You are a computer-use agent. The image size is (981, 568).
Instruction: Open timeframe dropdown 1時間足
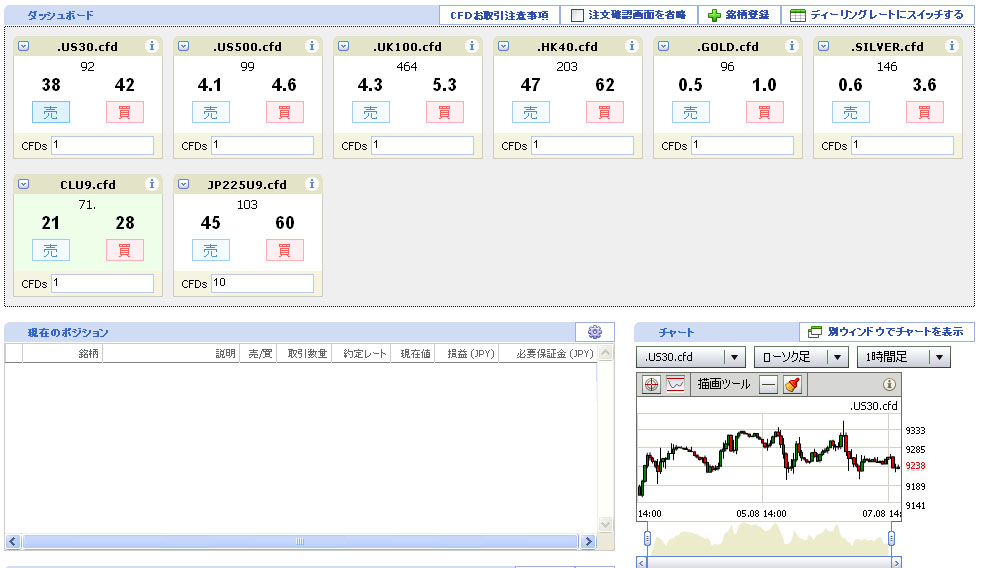click(x=903, y=357)
